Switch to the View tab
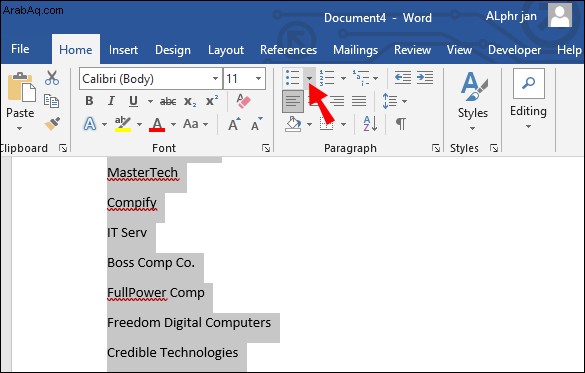Screen dimensions: 585x373 pos(459,50)
